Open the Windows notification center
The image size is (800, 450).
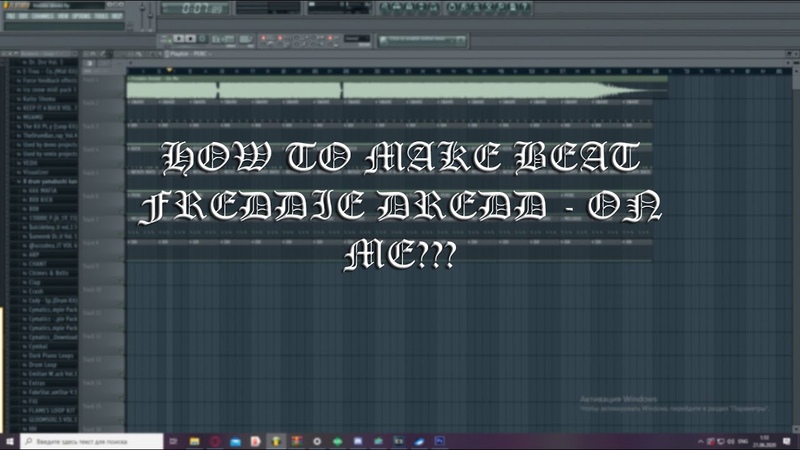tap(787, 441)
